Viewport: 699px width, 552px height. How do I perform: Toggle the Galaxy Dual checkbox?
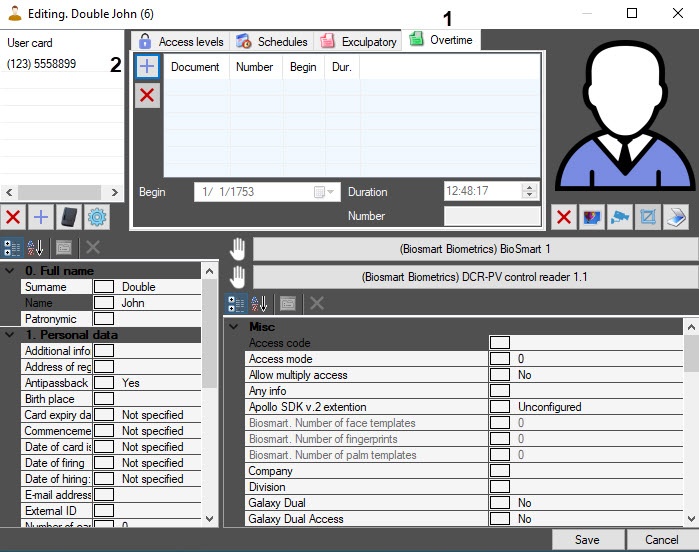pos(500,503)
